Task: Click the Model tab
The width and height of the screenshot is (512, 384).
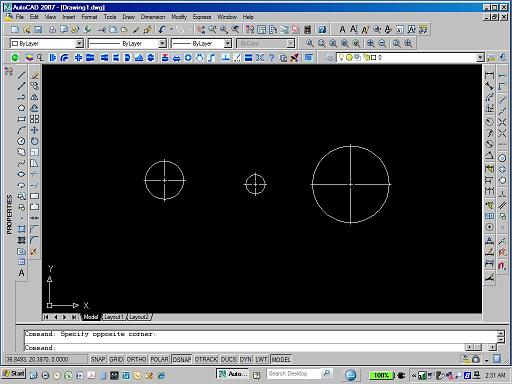Action: point(91,317)
